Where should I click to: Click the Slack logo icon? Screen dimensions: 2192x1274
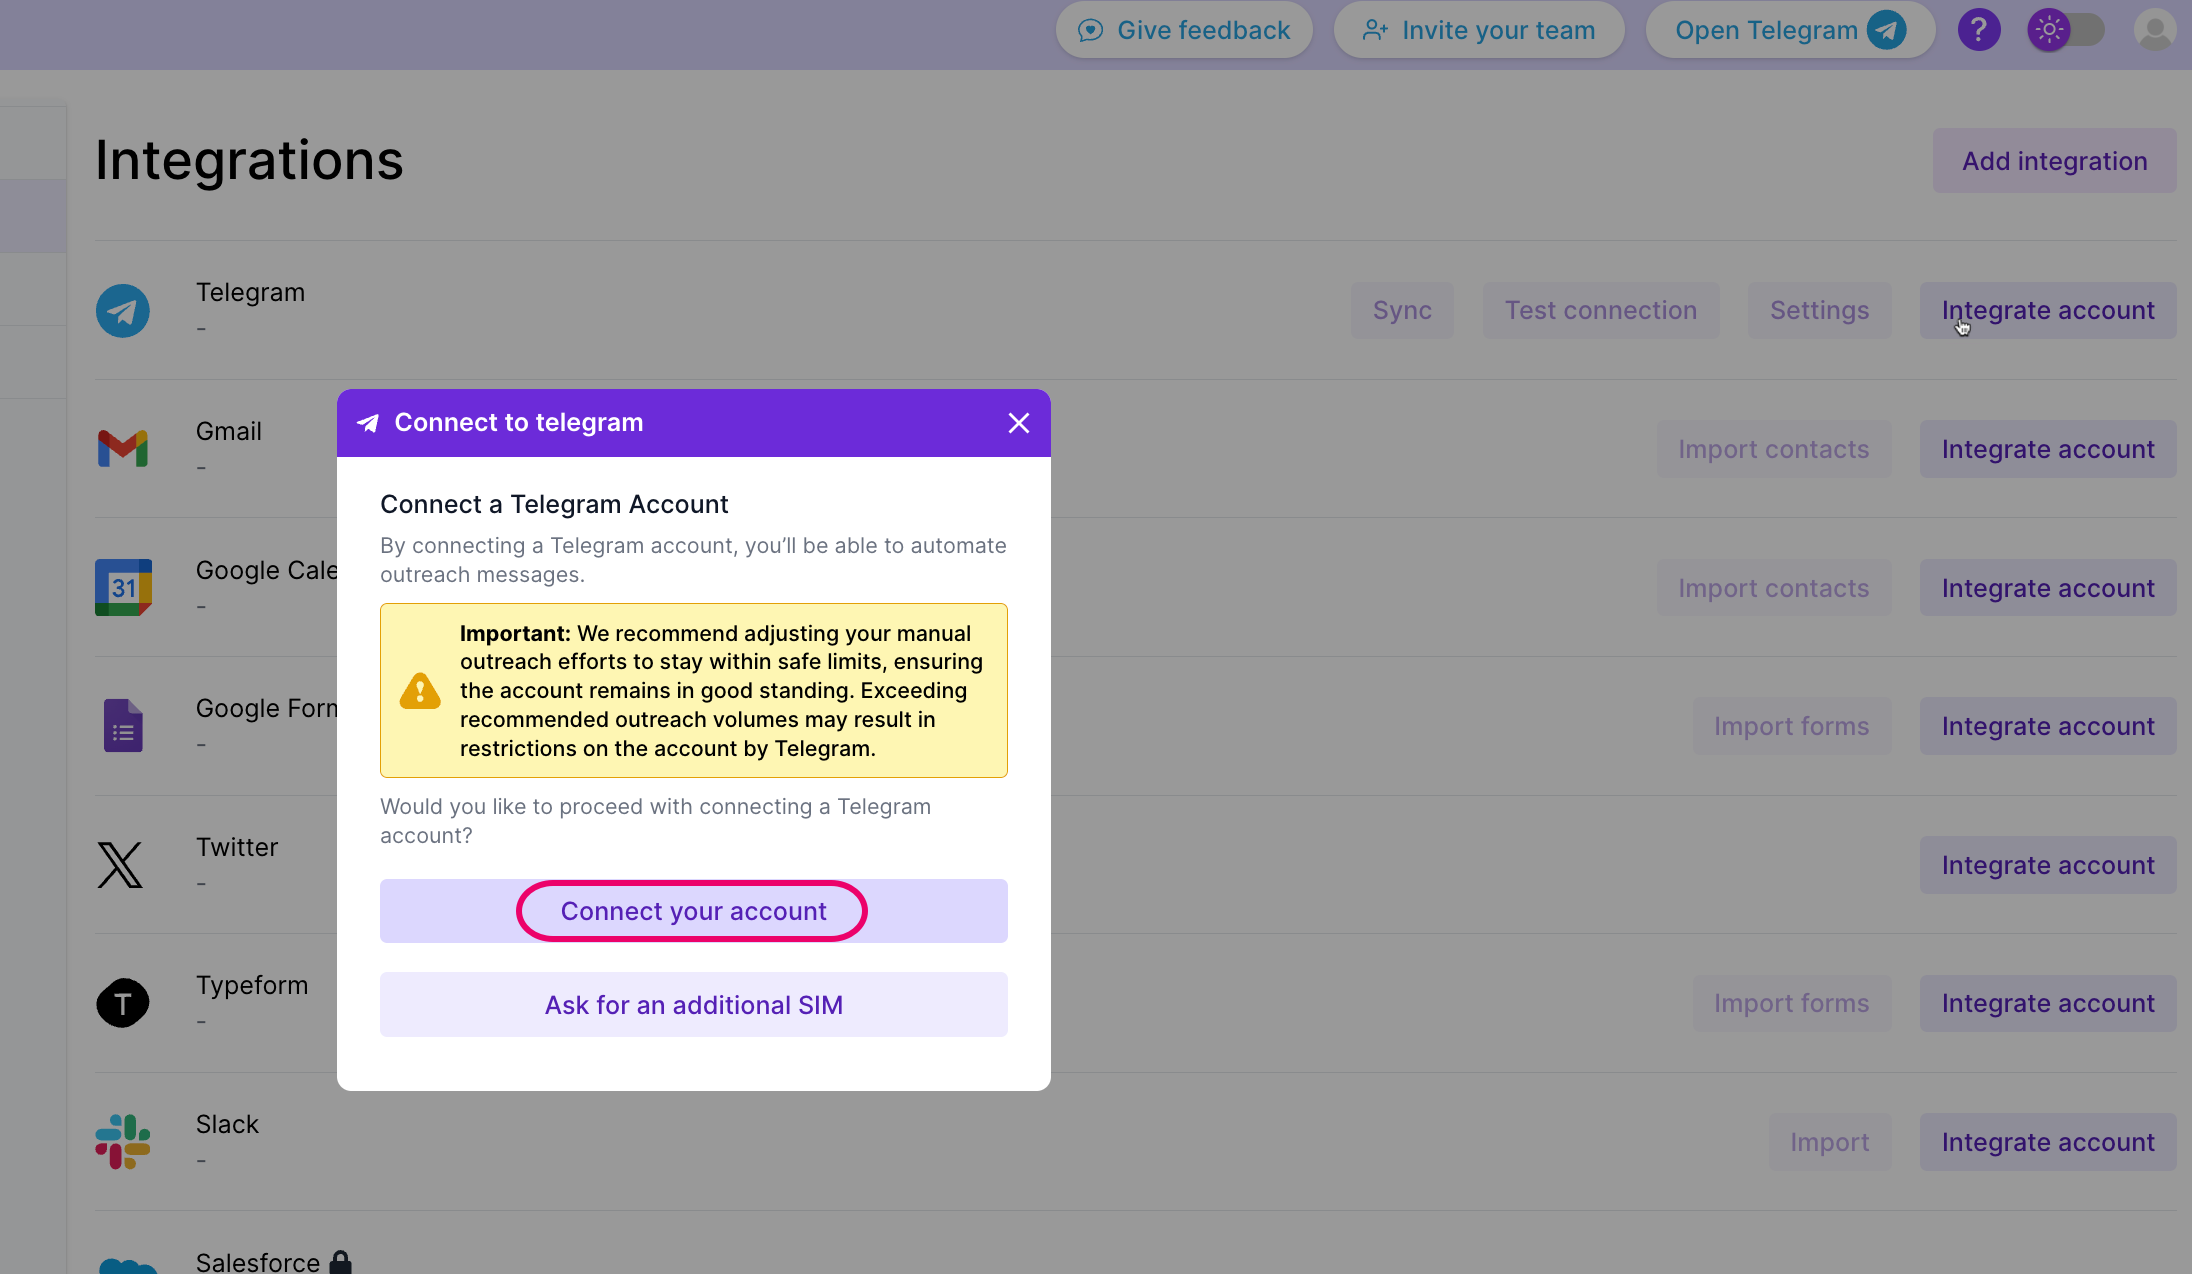(x=123, y=1142)
